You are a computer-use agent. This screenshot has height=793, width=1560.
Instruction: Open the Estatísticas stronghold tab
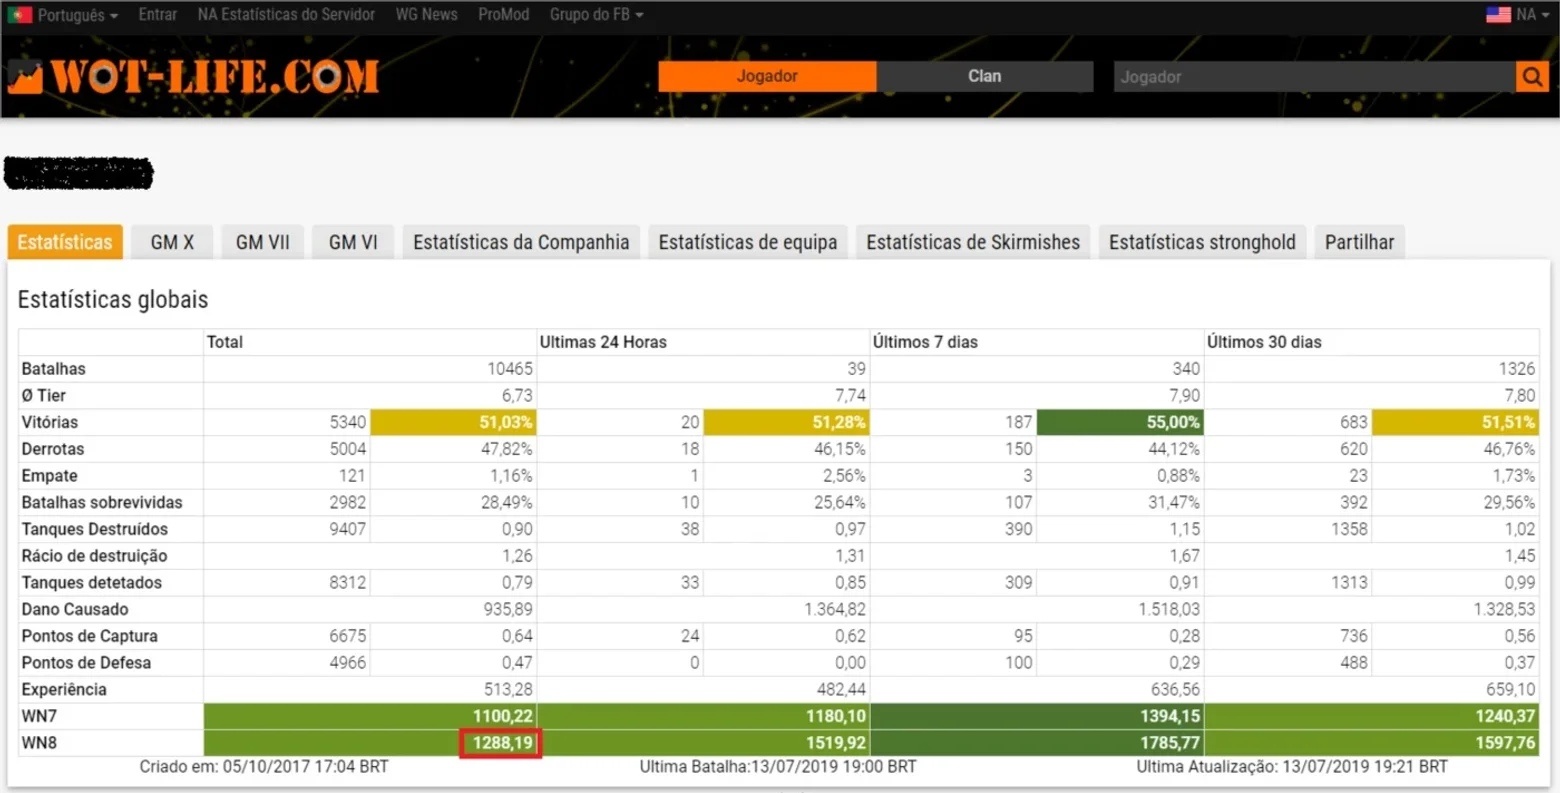click(1202, 242)
